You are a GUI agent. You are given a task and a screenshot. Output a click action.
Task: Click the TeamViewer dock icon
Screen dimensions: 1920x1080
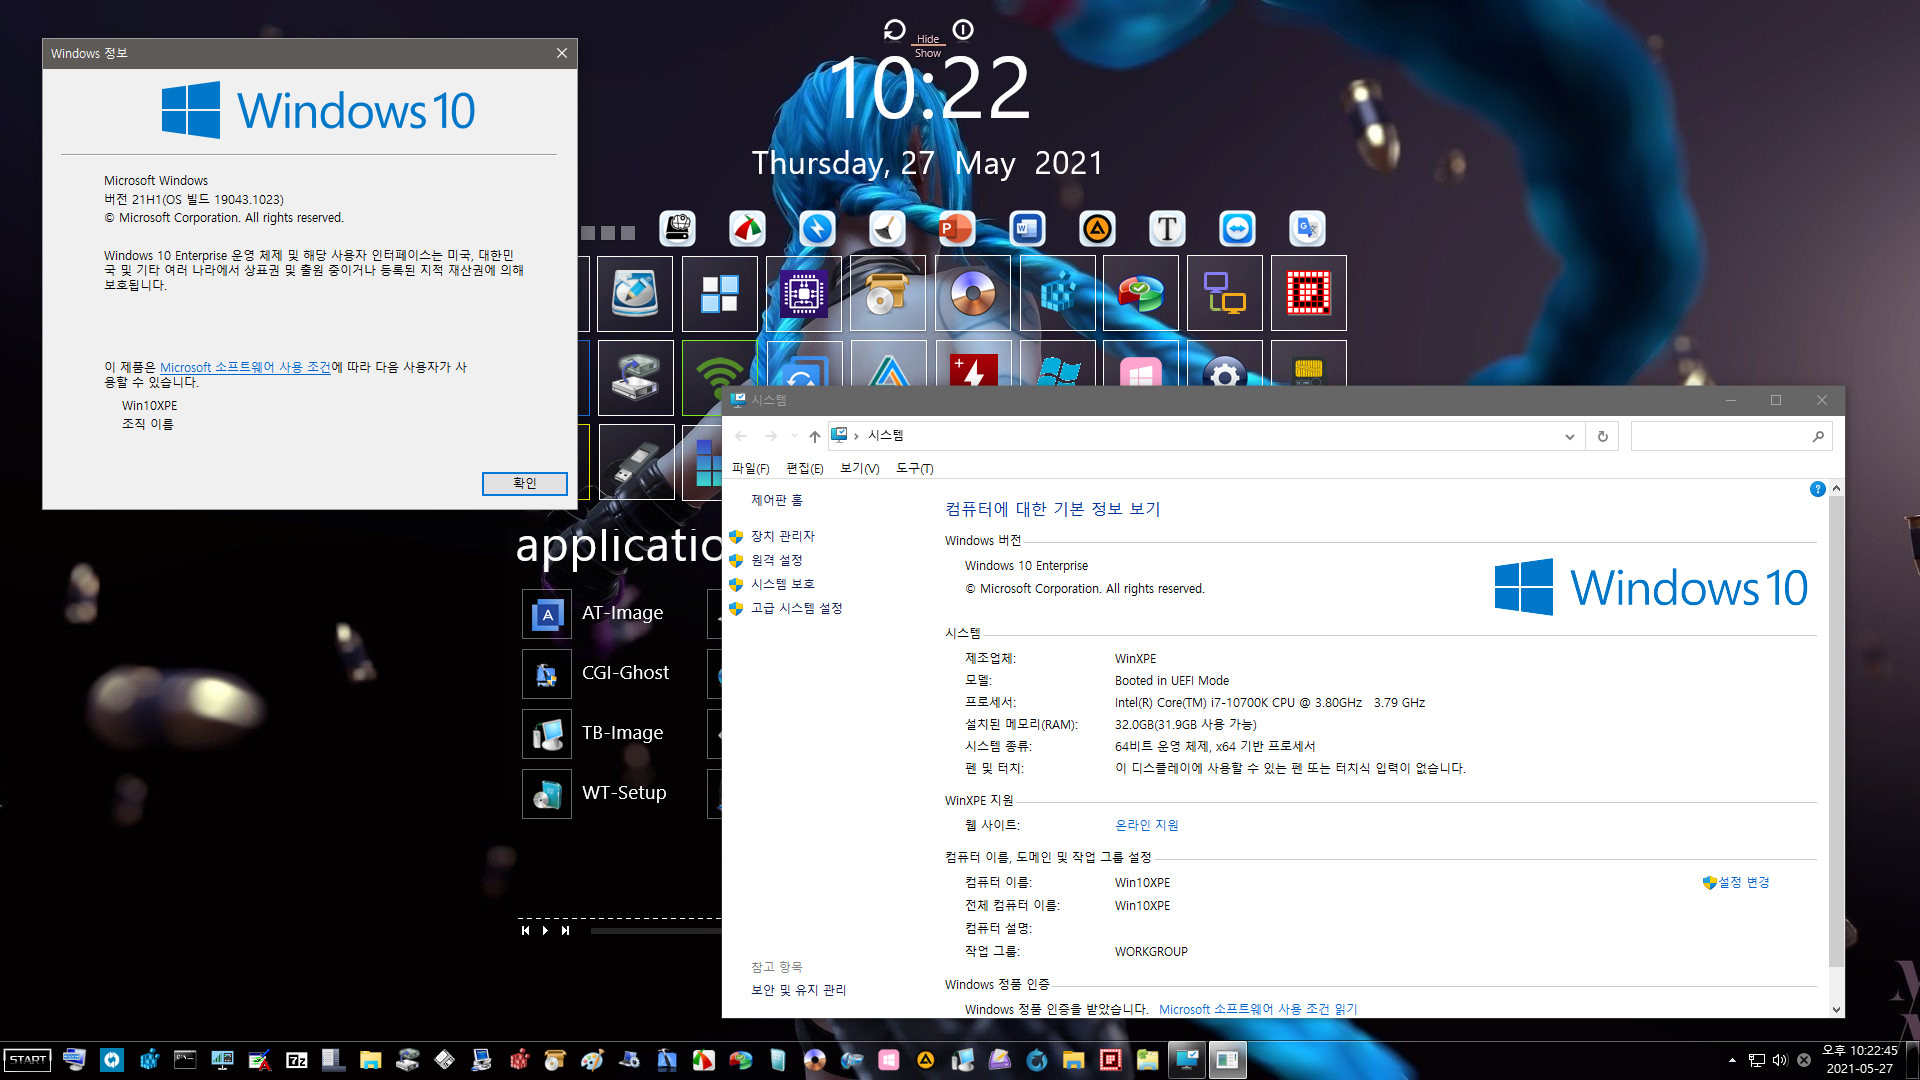pos(1237,229)
